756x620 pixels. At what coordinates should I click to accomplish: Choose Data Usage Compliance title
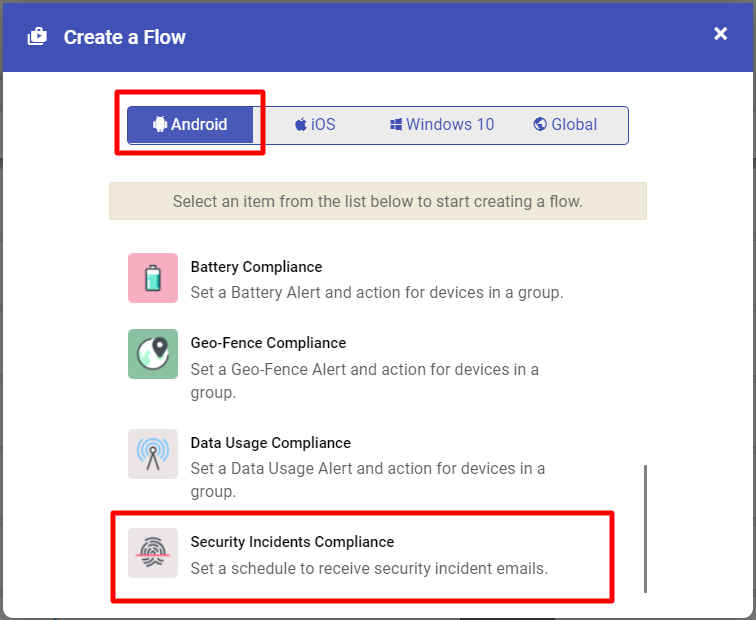point(270,443)
